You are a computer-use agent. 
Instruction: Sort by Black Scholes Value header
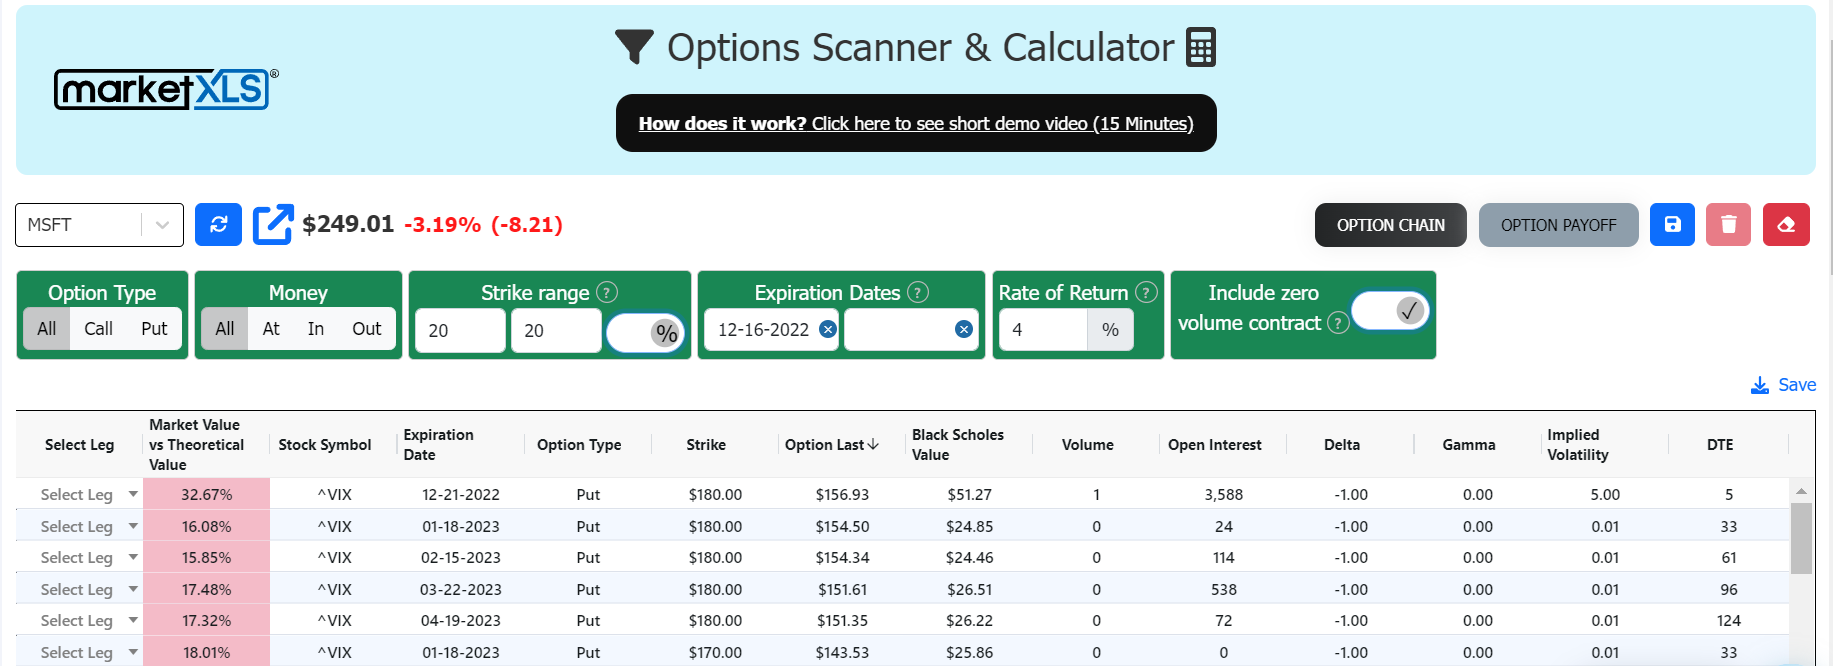[957, 444]
